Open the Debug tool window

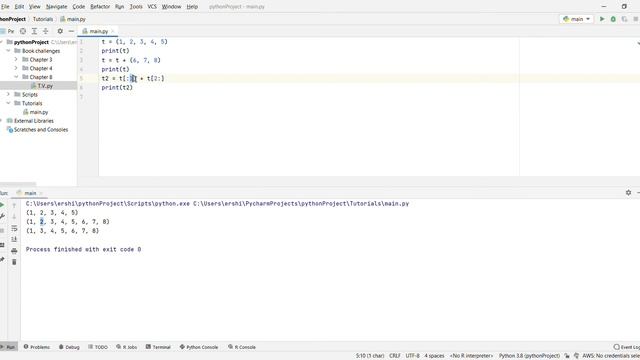click(69, 347)
